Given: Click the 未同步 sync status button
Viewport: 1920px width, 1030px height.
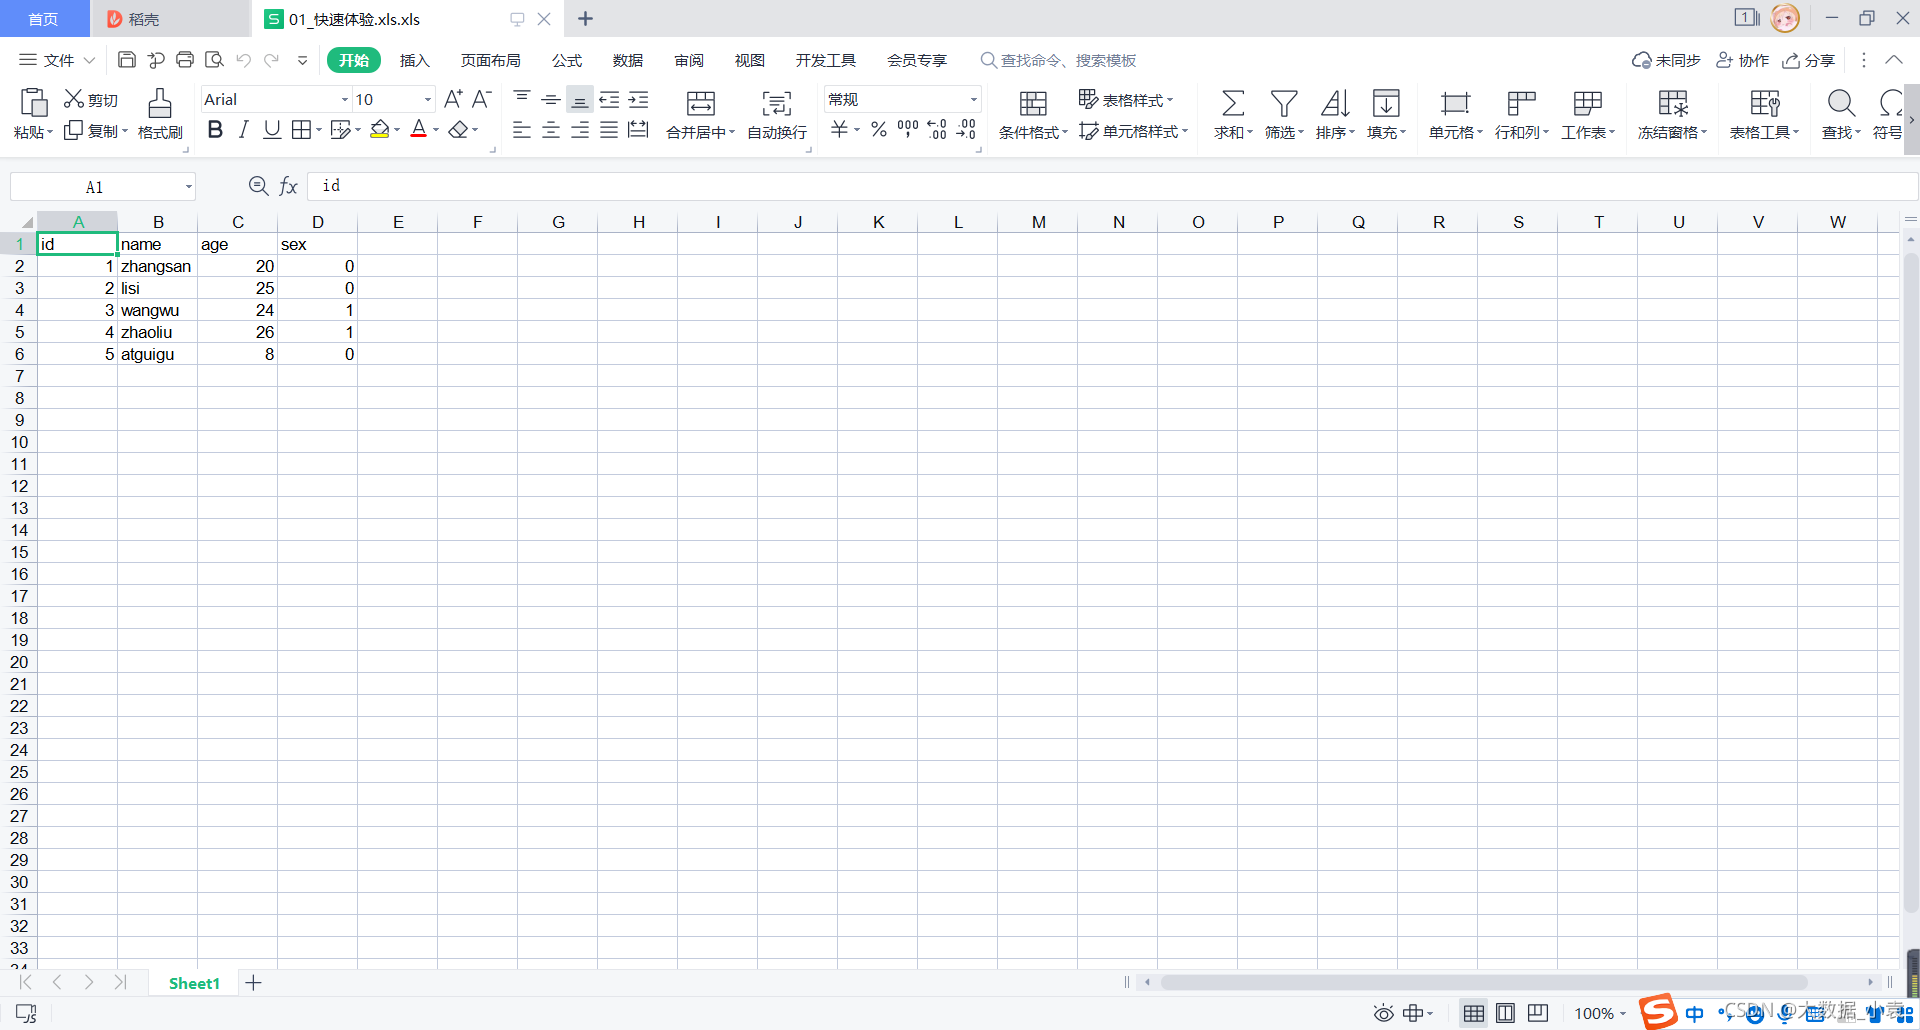Looking at the screenshot, I should pyautogui.click(x=1666, y=60).
